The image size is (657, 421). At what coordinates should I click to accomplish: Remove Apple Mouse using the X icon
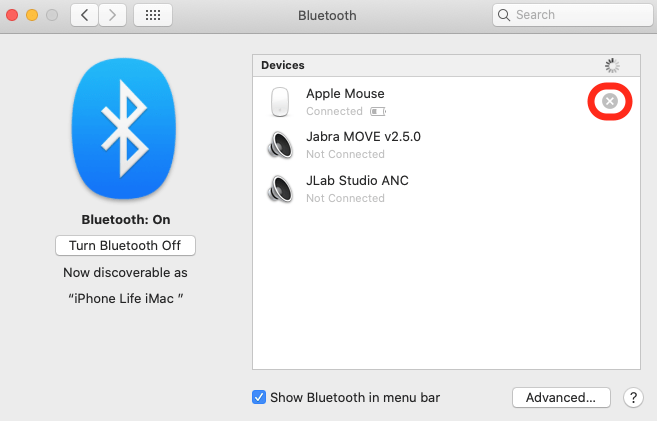click(610, 102)
